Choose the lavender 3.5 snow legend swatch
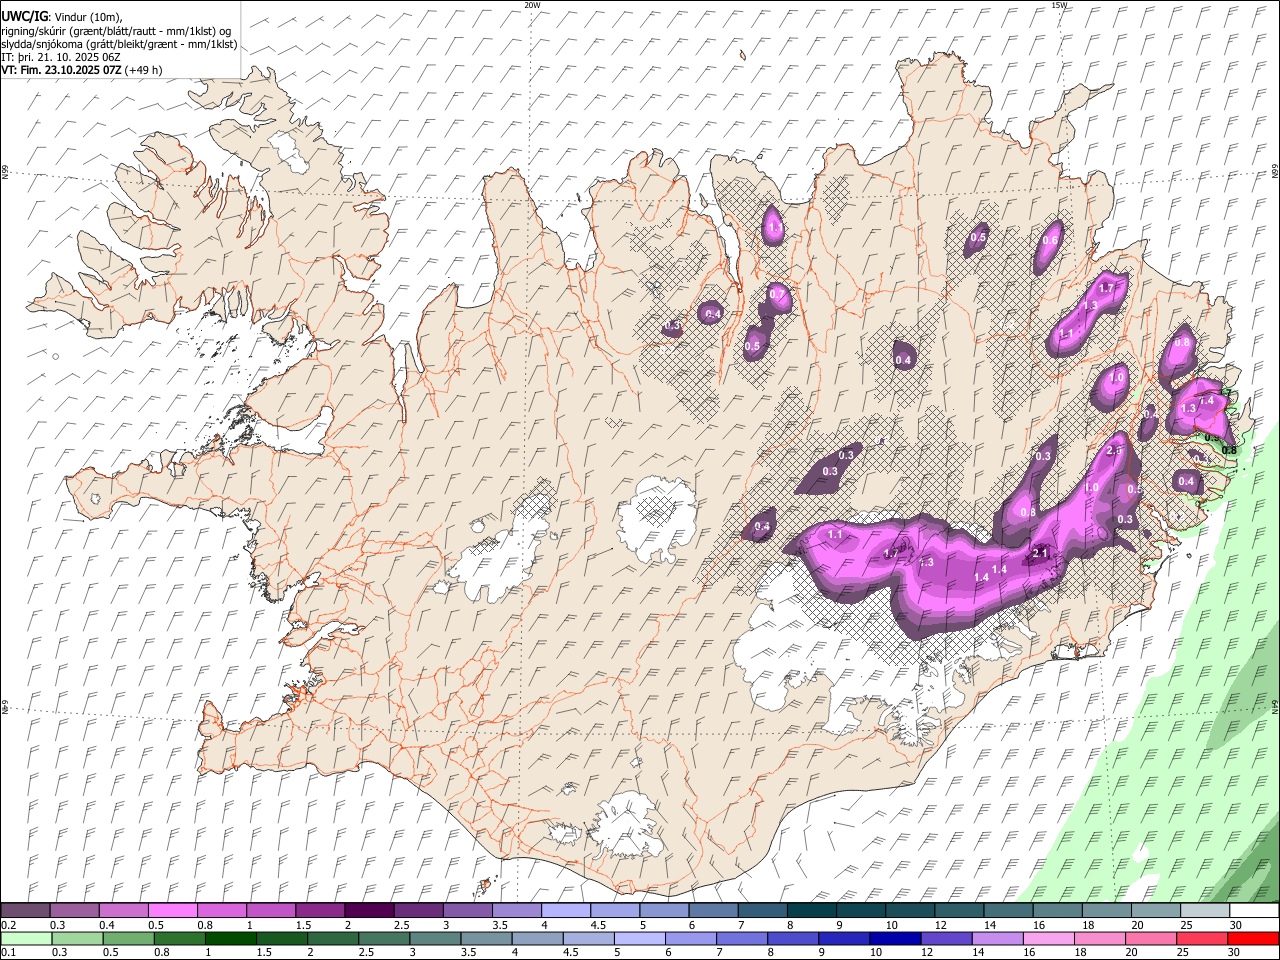 (x=515, y=911)
